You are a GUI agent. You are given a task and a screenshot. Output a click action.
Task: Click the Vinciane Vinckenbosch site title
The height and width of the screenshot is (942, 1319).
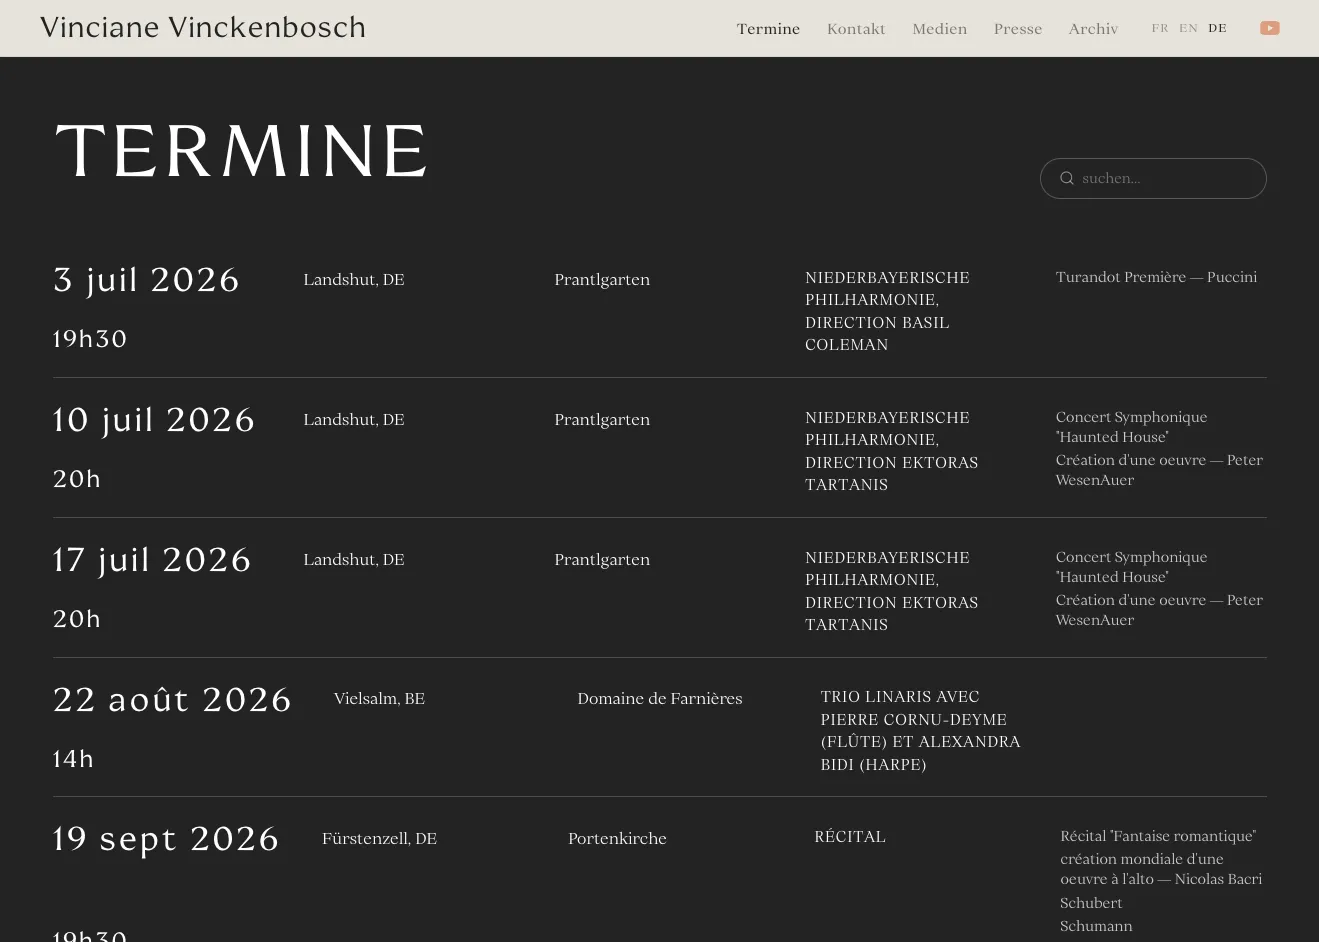pyautogui.click(x=203, y=28)
